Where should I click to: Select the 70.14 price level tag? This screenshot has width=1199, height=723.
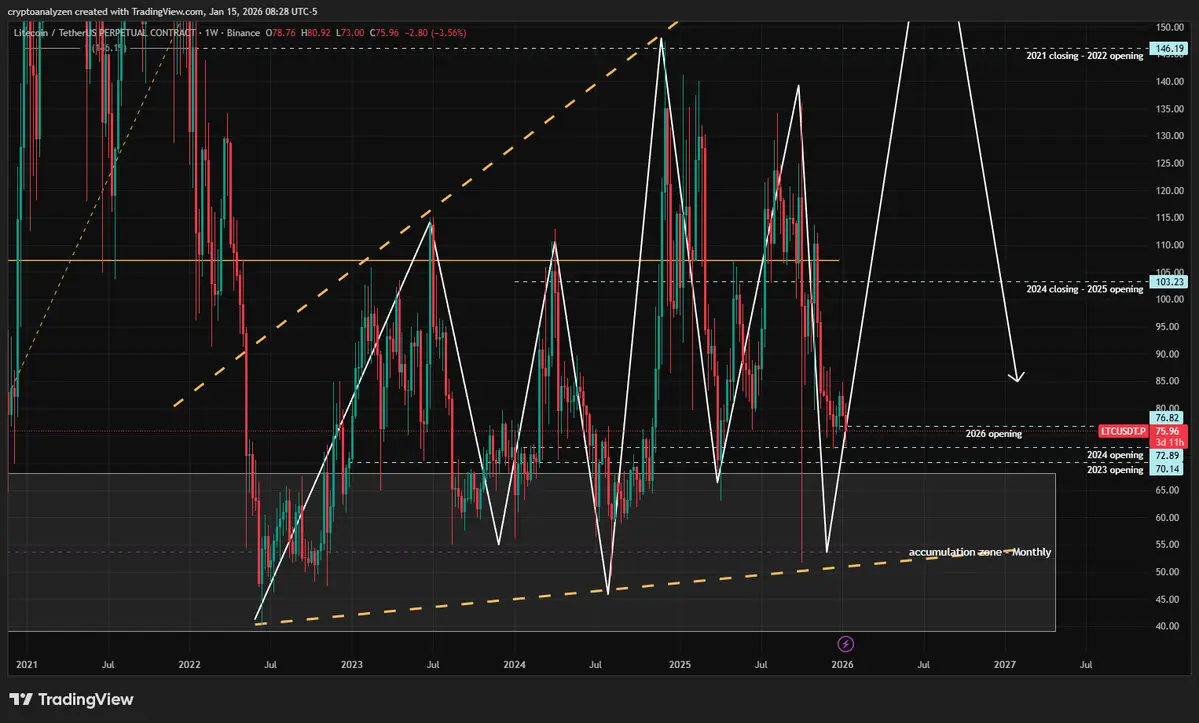(x=1167, y=469)
